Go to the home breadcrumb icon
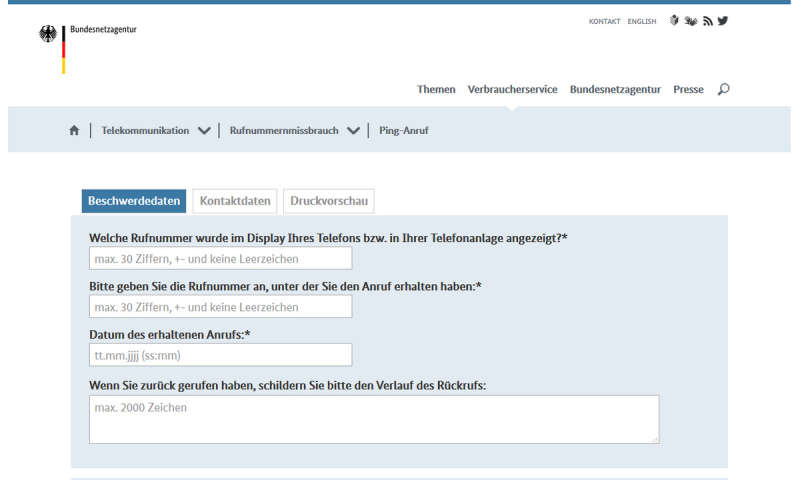The height and width of the screenshot is (480, 800). click(74, 130)
